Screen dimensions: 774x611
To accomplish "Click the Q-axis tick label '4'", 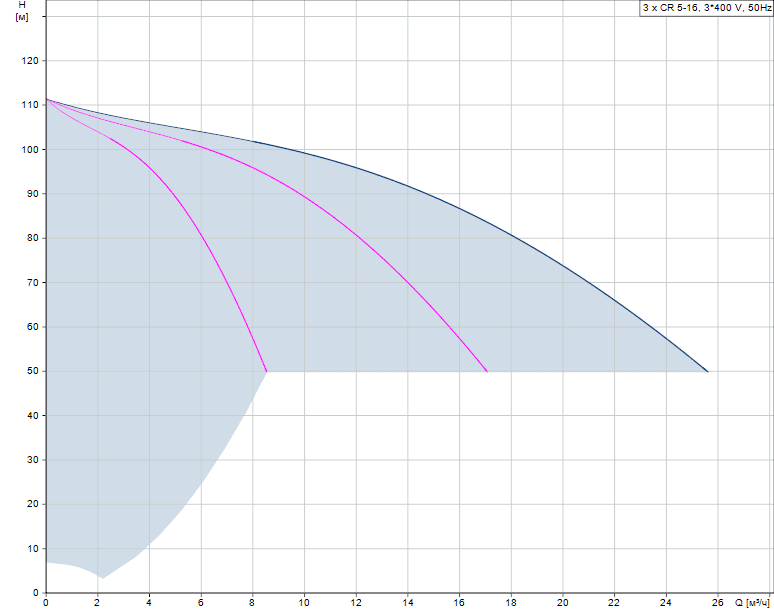I will tap(149, 603).
